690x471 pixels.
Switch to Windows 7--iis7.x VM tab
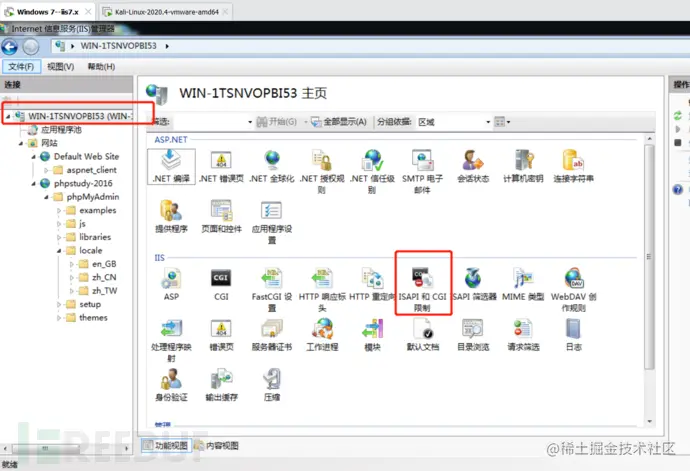point(48,12)
